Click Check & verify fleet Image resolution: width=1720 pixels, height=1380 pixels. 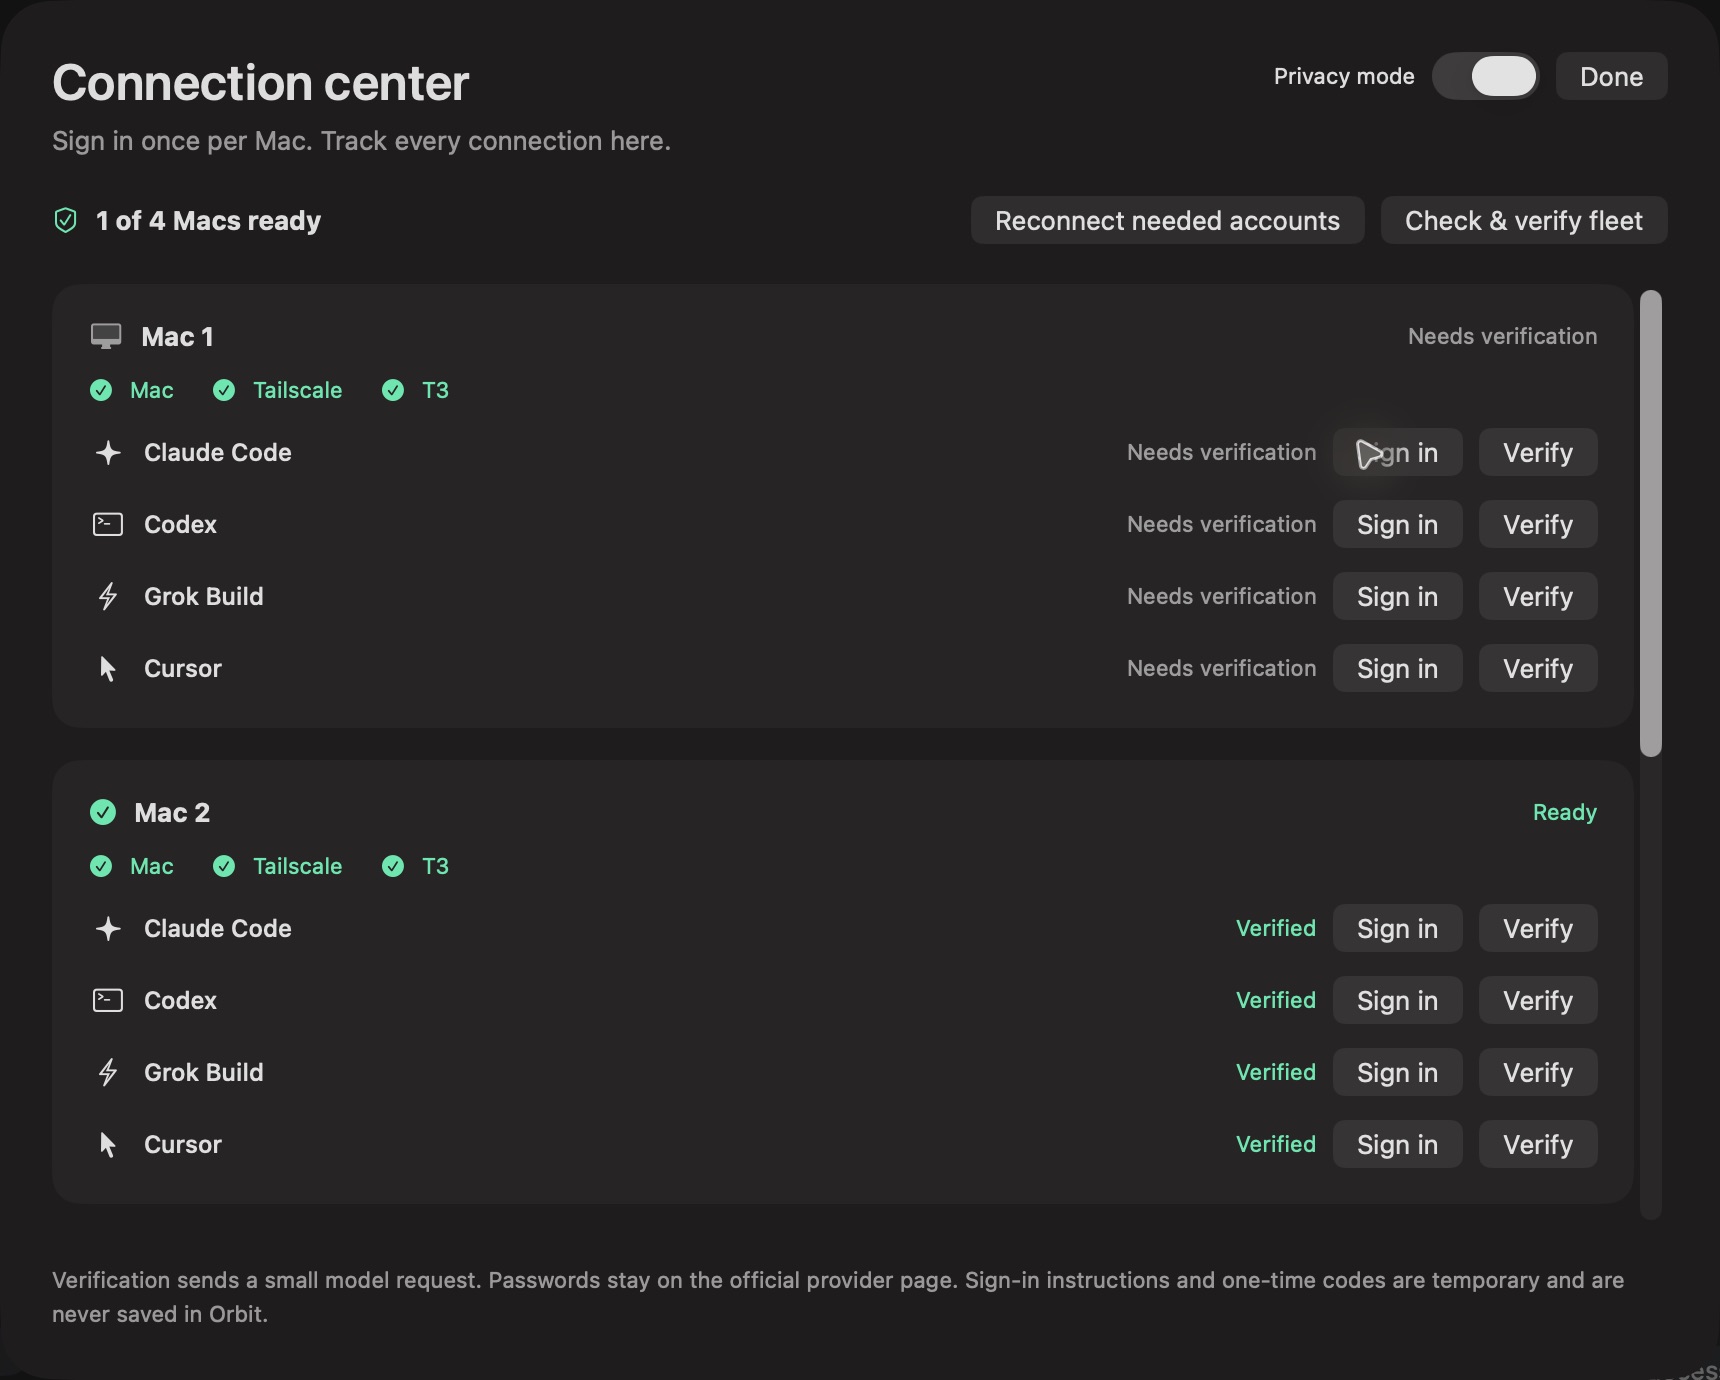tap(1523, 220)
